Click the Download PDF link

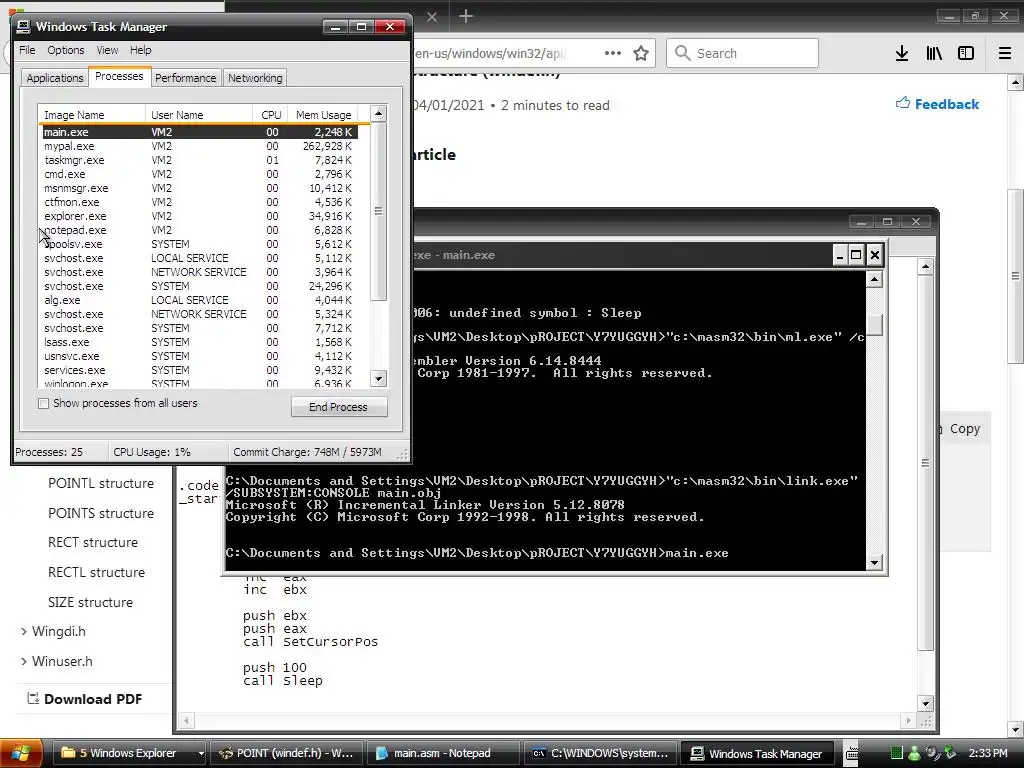[x=93, y=699]
